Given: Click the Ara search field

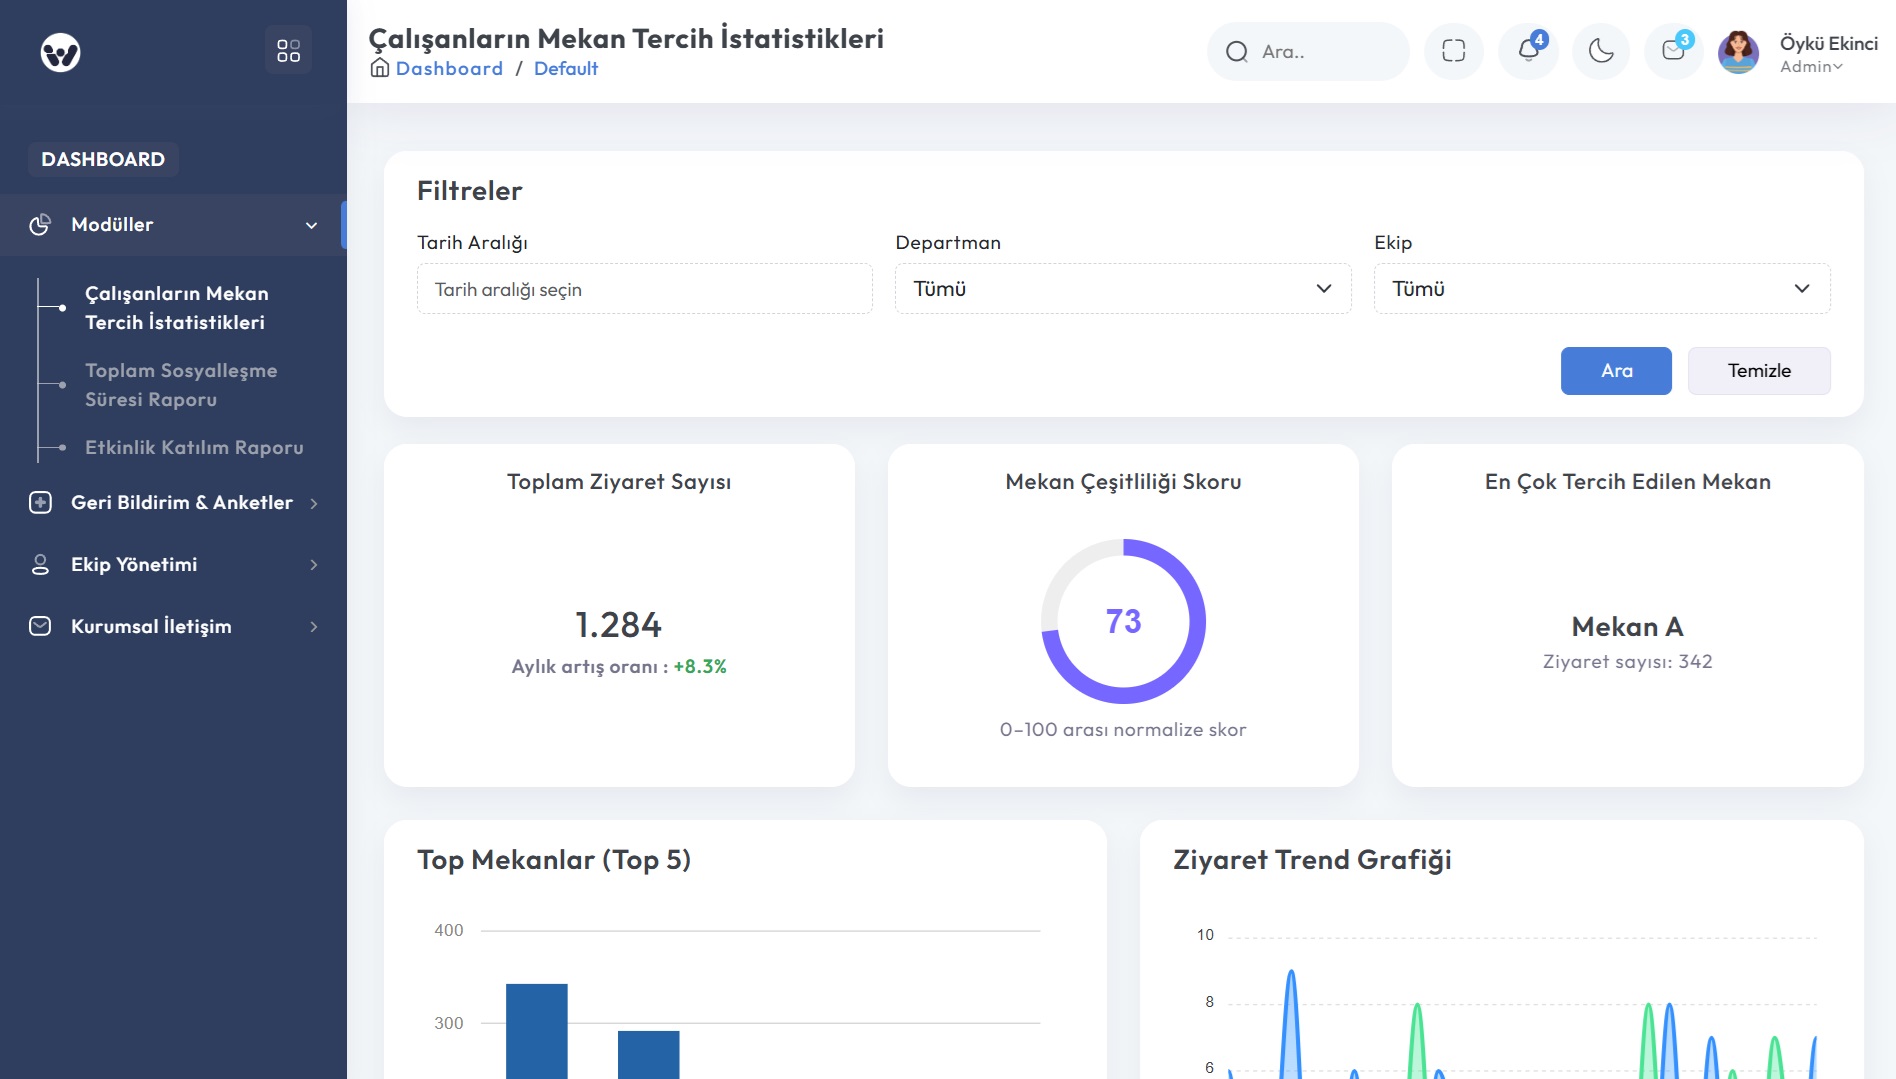Looking at the screenshot, I should pos(1308,51).
